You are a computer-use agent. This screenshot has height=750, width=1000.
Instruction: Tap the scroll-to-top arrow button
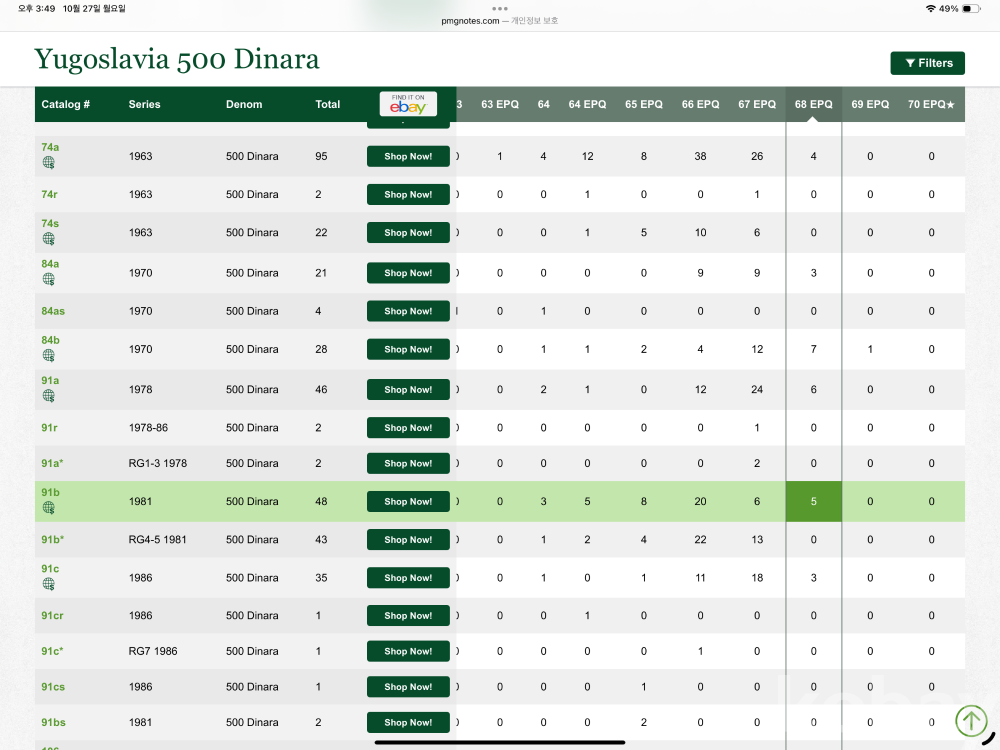(x=970, y=720)
